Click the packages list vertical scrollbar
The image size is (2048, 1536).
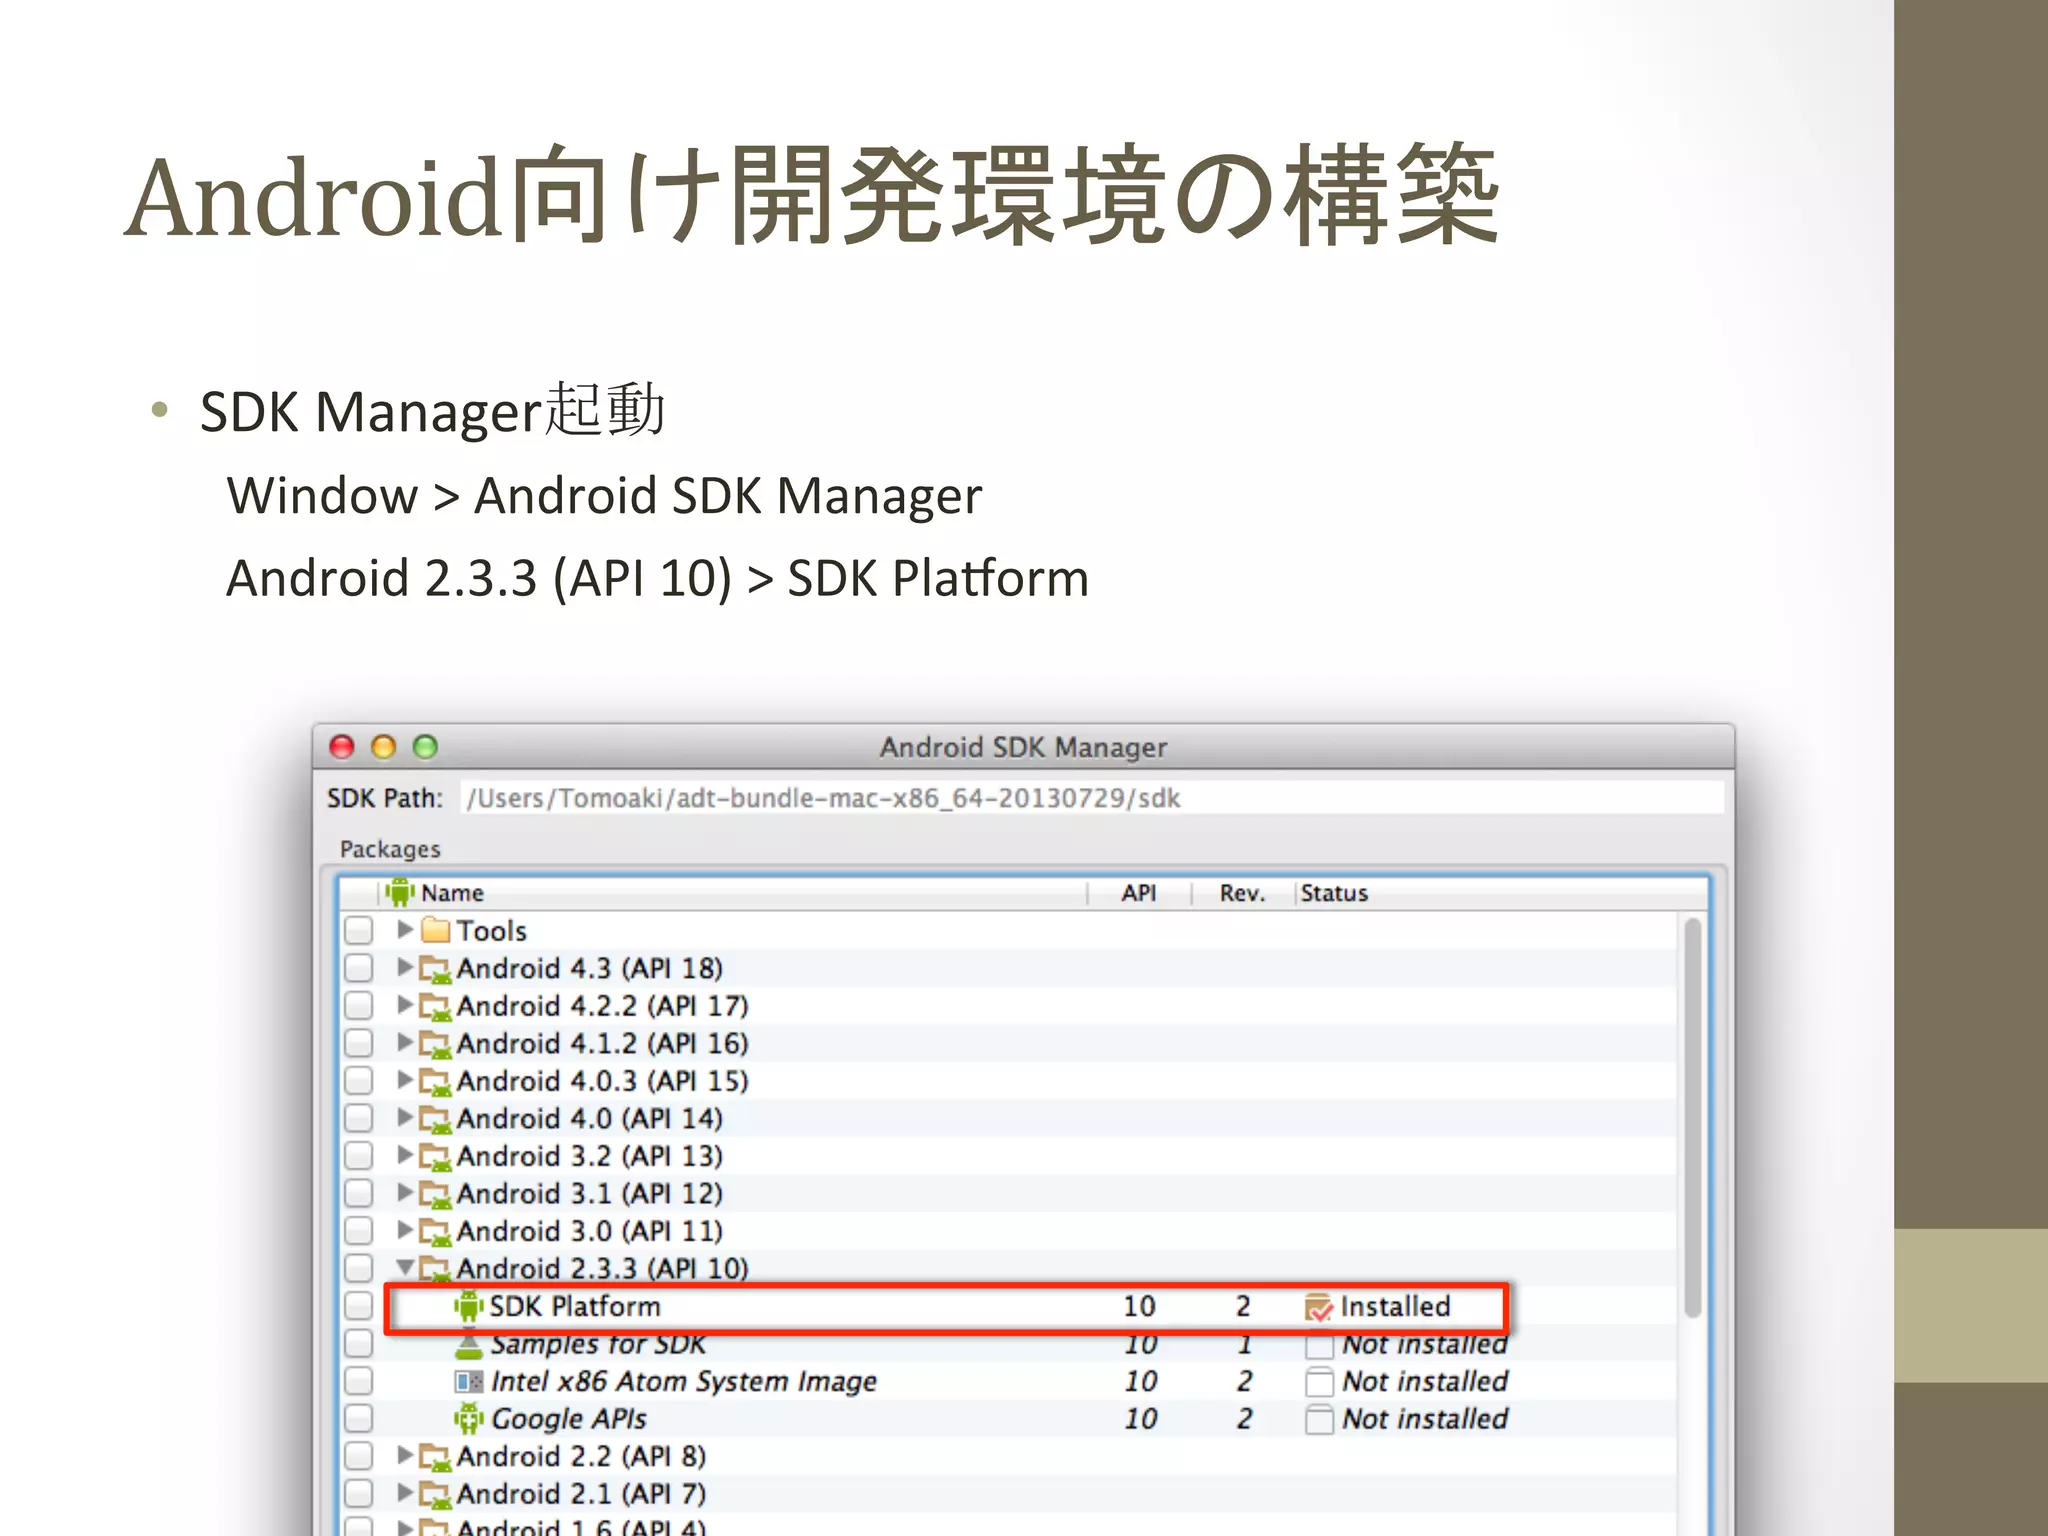coord(1692,1116)
